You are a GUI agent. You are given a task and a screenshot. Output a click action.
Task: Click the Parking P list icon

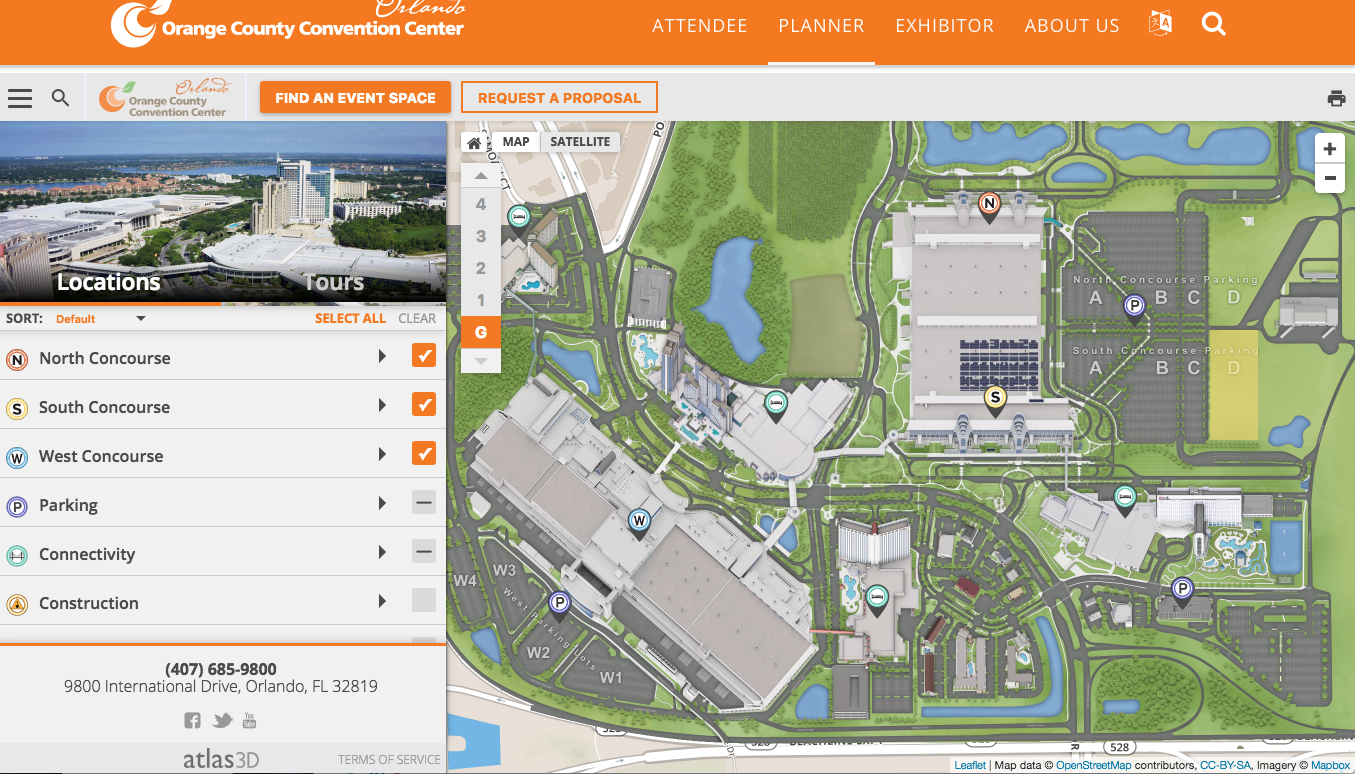point(17,506)
